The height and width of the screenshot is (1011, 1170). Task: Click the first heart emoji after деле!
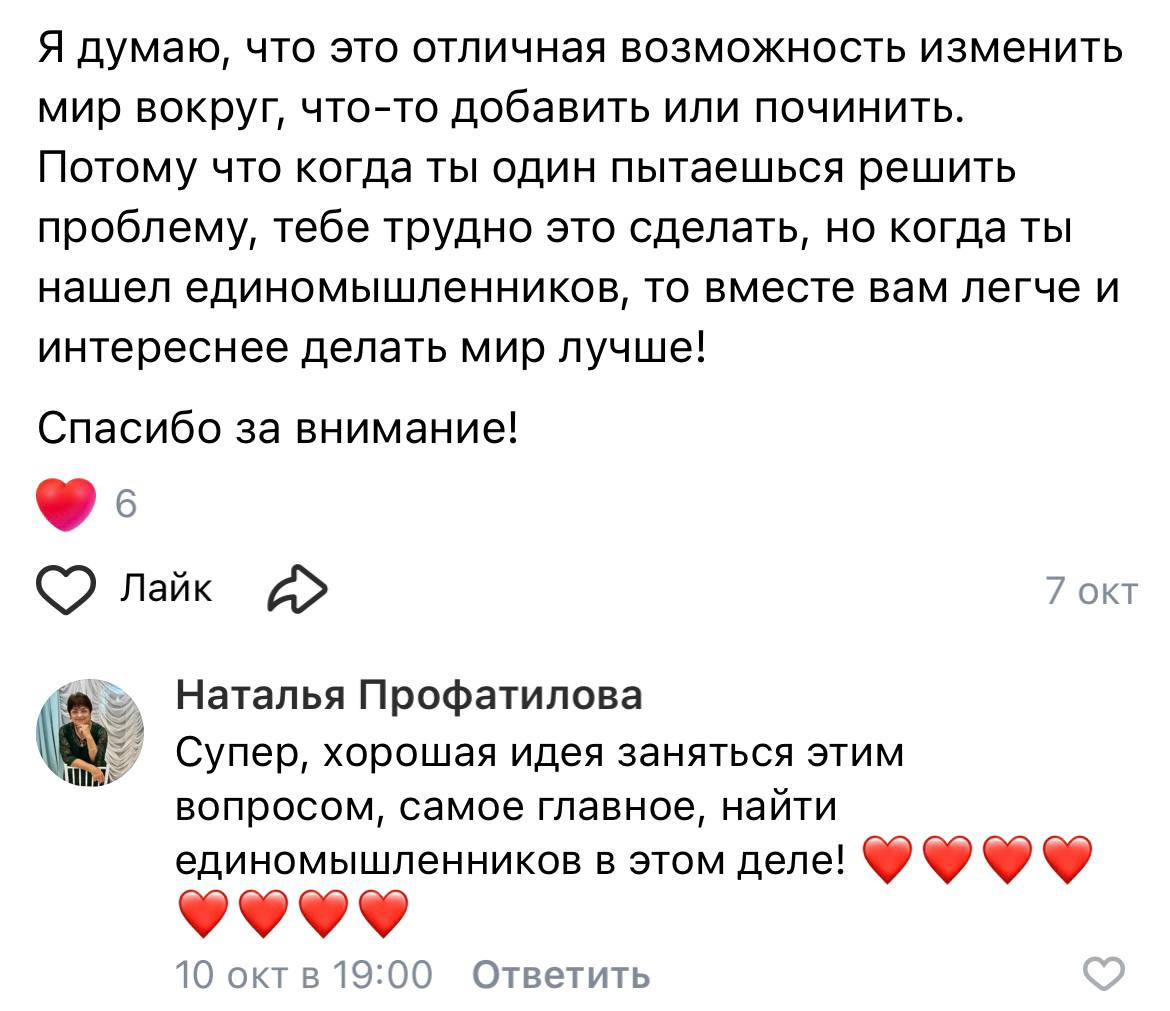pyautogui.click(x=887, y=861)
